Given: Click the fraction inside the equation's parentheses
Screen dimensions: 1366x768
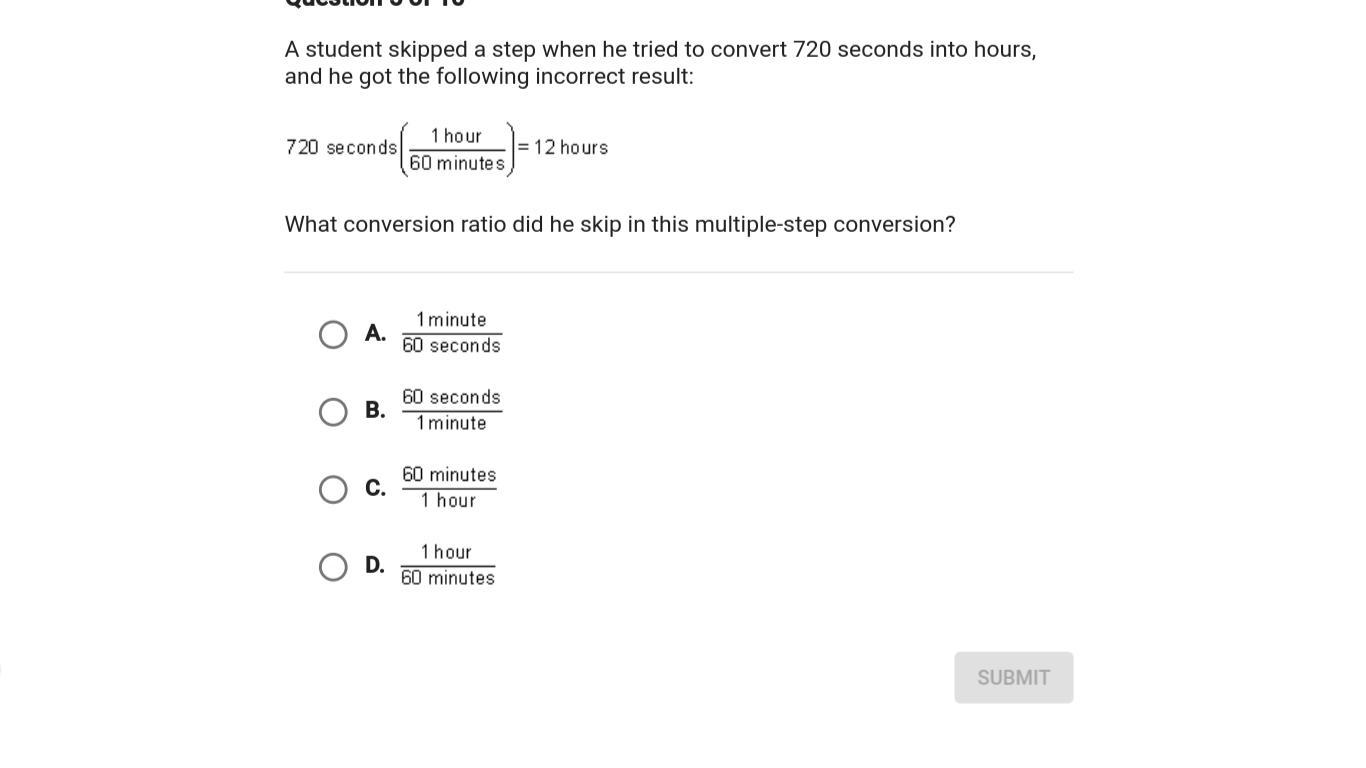Looking at the screenshot, I should (457, 150).
